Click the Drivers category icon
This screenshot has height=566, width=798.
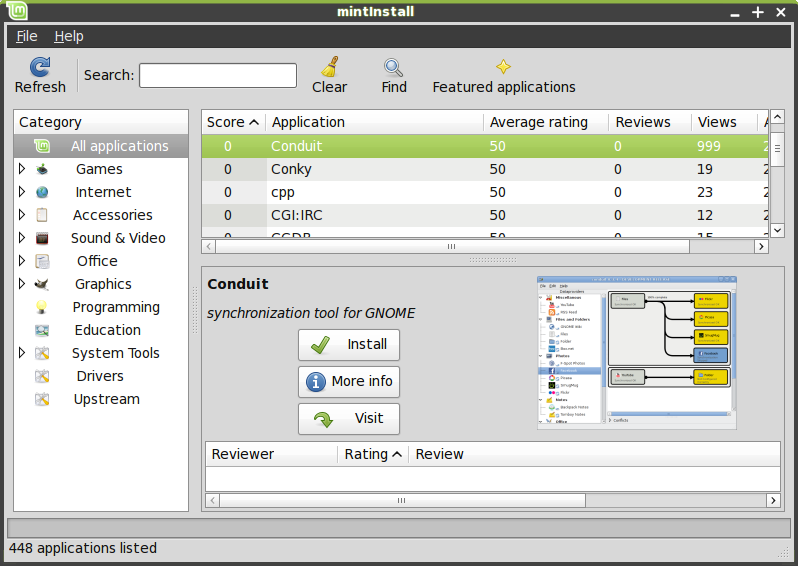pos(42,376)
